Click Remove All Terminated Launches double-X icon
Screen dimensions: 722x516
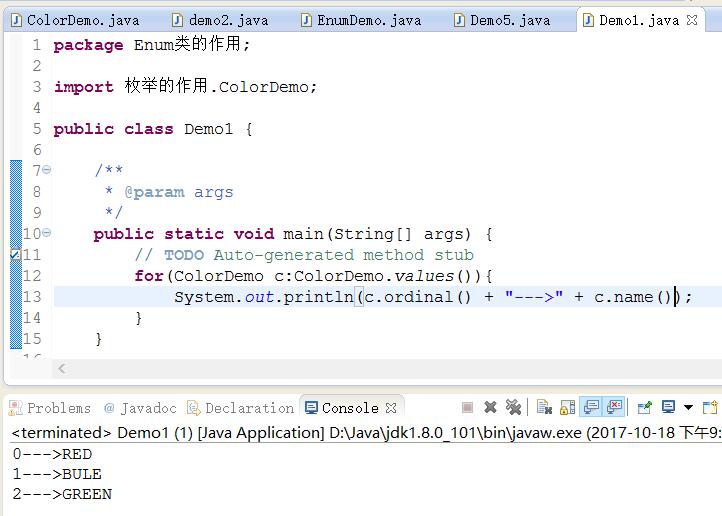[x=513, y=407]
